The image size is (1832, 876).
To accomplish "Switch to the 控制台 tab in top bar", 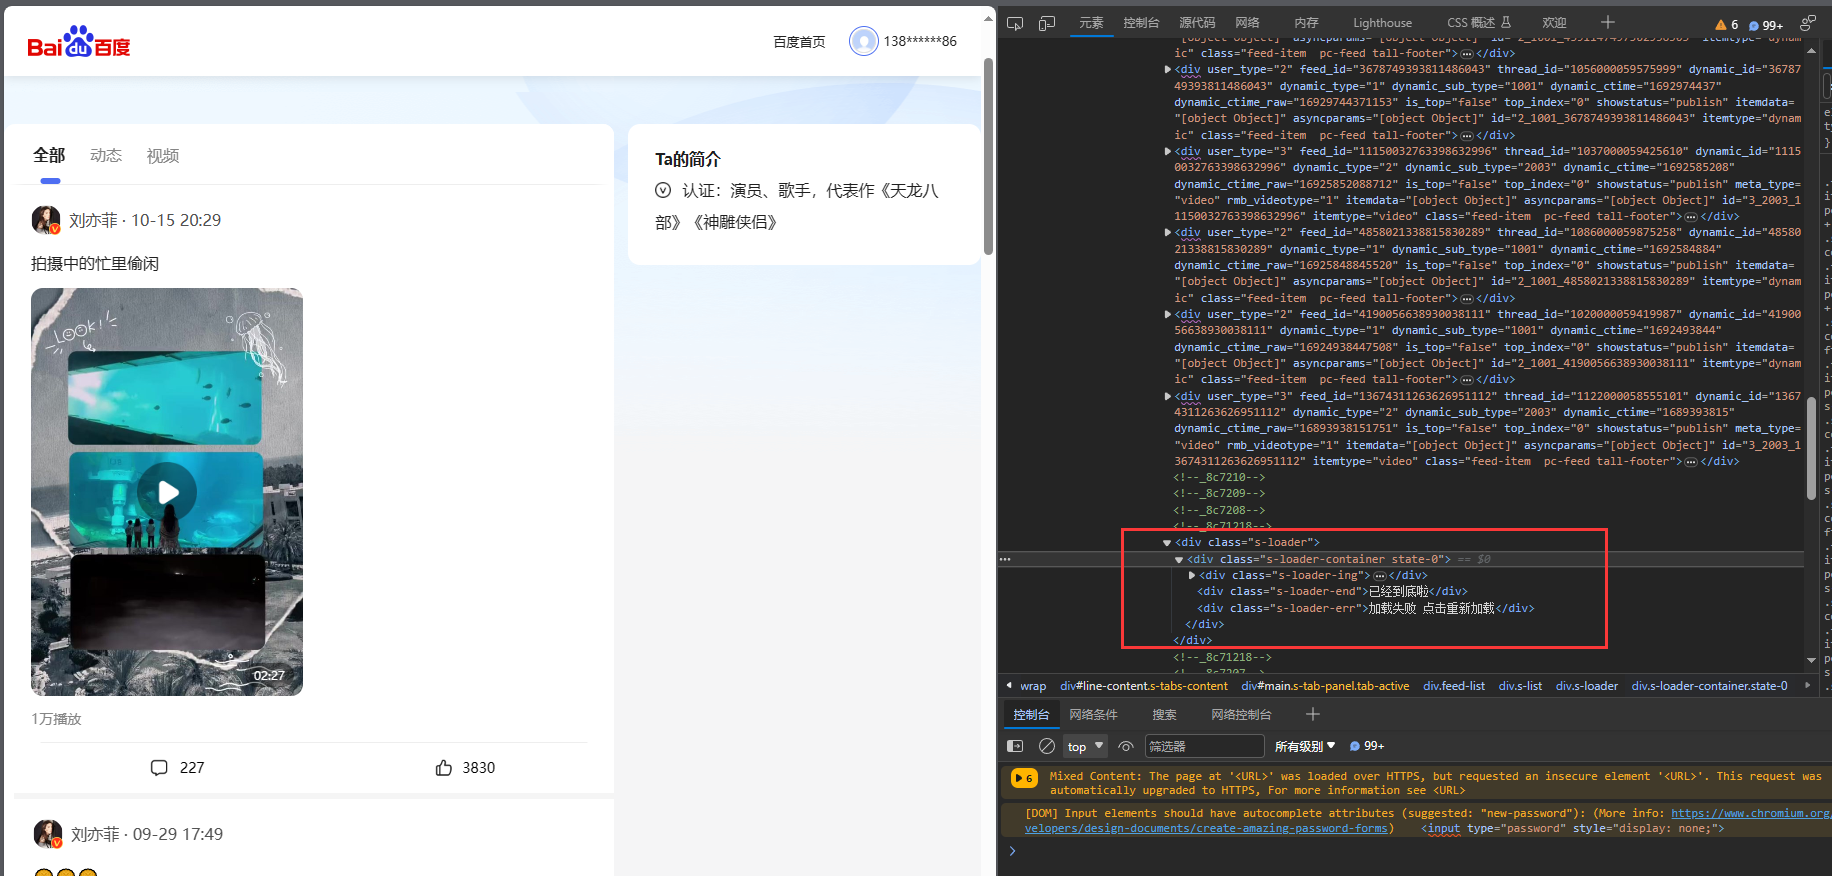I will tap(1141, 23).
